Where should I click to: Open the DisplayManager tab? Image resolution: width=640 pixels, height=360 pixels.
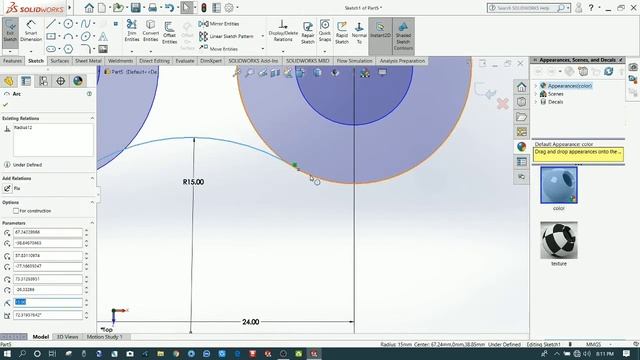point(78,81)
